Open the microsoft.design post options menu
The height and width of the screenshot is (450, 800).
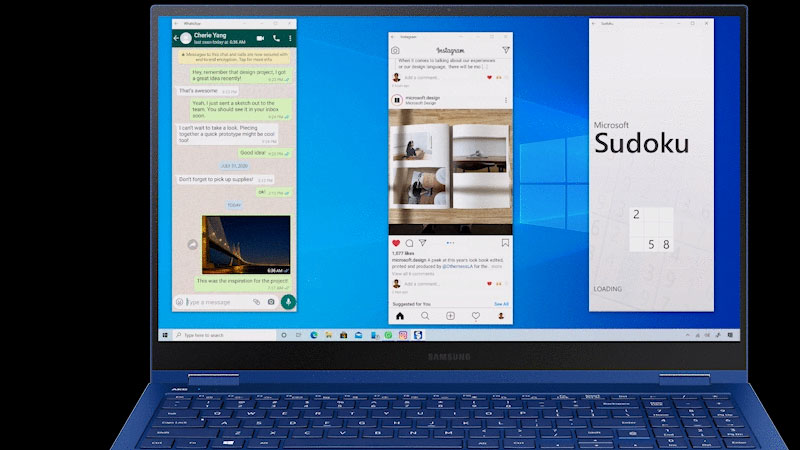[x=506, y=100]
